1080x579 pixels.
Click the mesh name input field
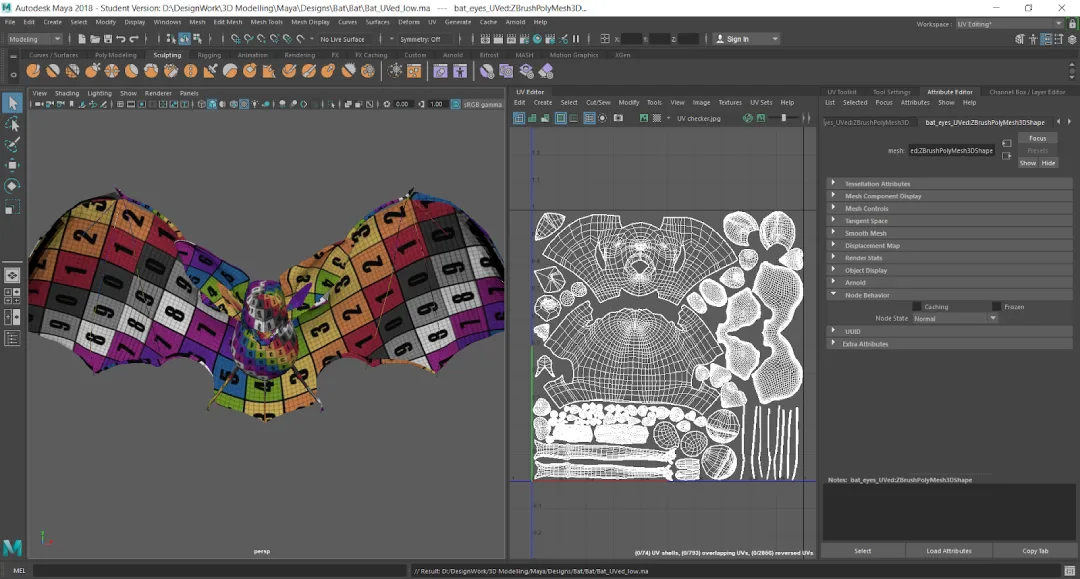point(951,151)
